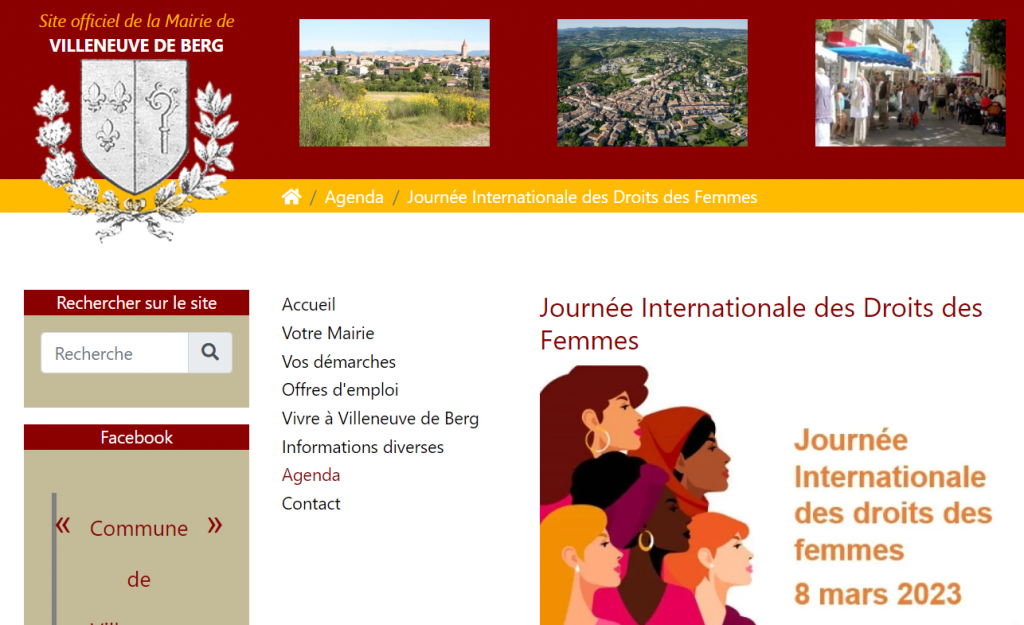Screen dimensions: 1024x625
Task: Open the Commune de Villeneuve Facebook link
Action: 139,528
